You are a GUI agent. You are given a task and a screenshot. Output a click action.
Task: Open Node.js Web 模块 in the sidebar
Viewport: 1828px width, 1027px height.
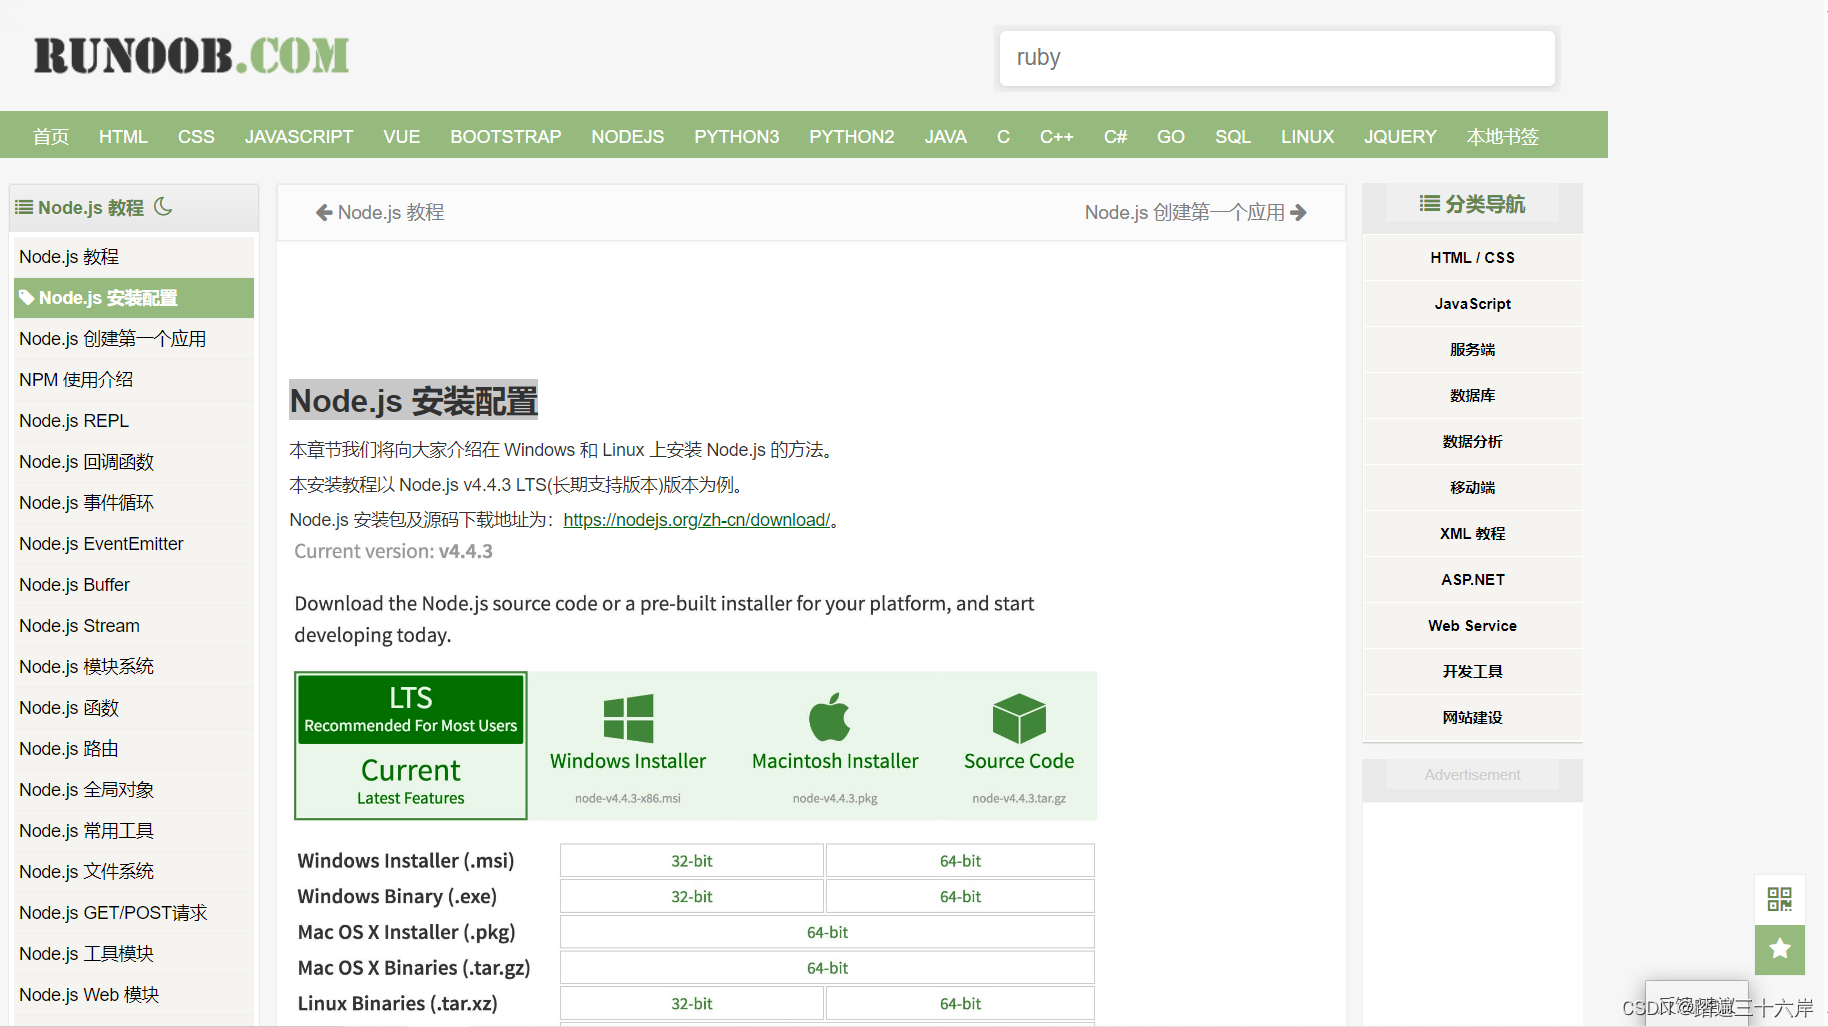[134, 995]
